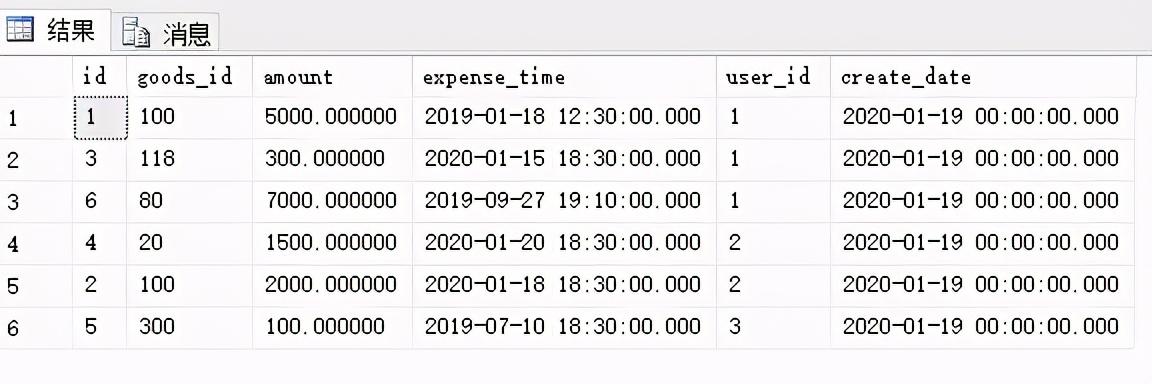This screenshot has width=1152, height=384.
Task: Click the amount cell 5000.000000
Action: point(332,117)
